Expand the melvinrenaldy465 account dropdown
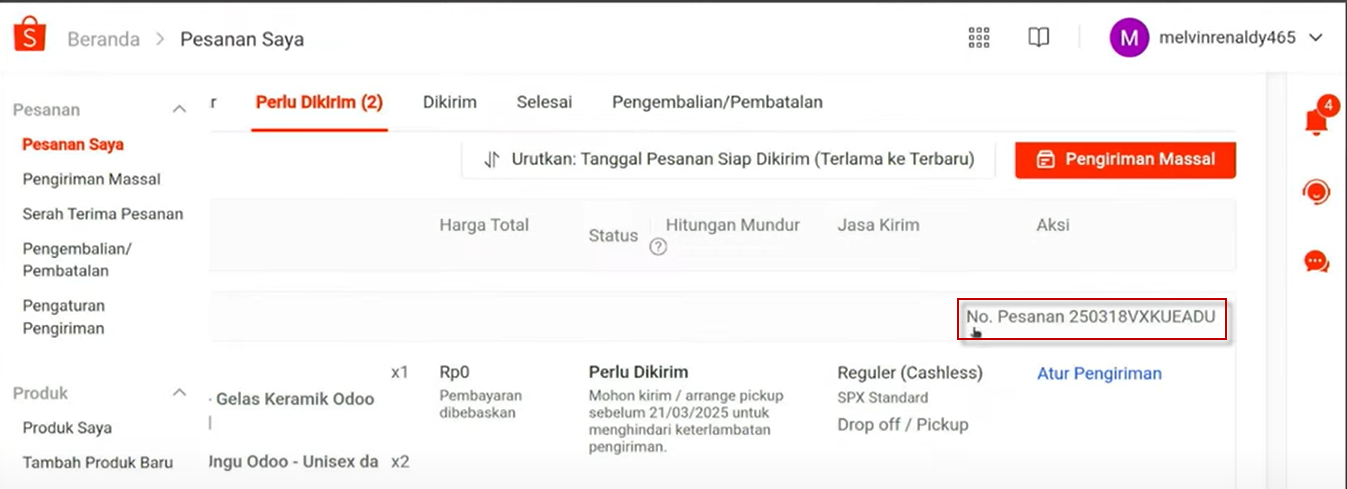 (x=1316, y=38)
